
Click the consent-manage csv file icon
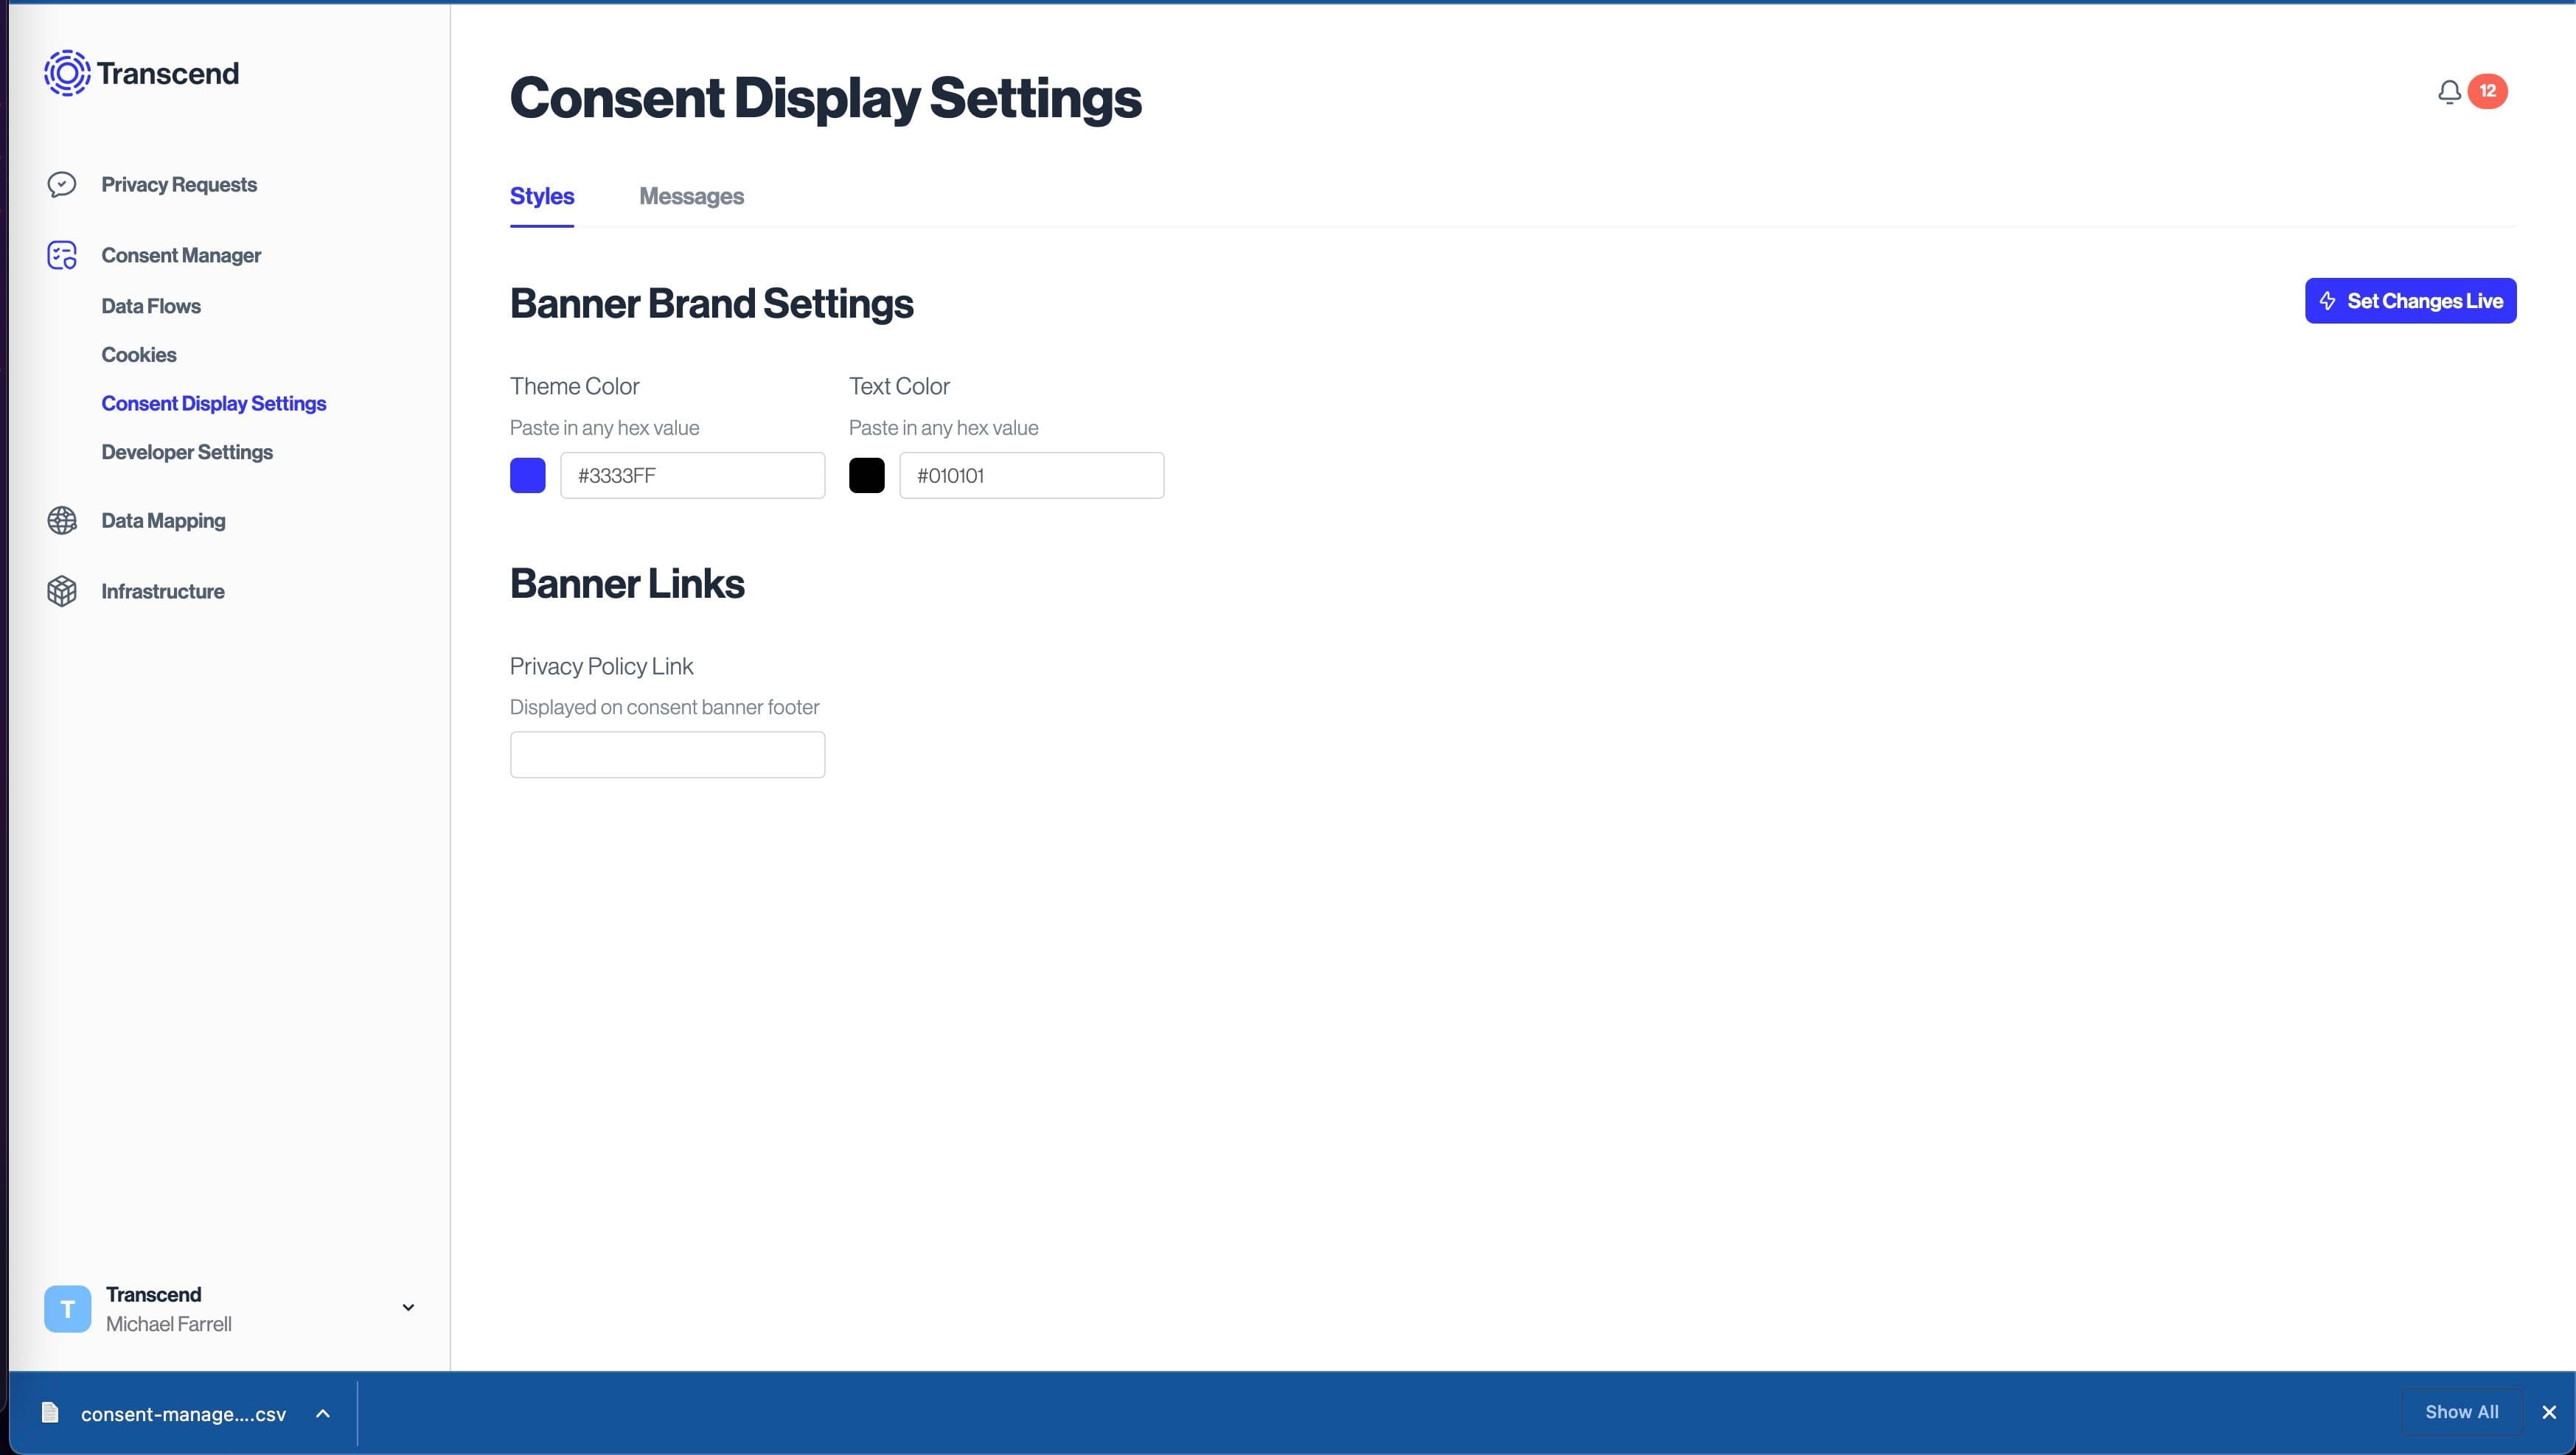coord(50,1412)
